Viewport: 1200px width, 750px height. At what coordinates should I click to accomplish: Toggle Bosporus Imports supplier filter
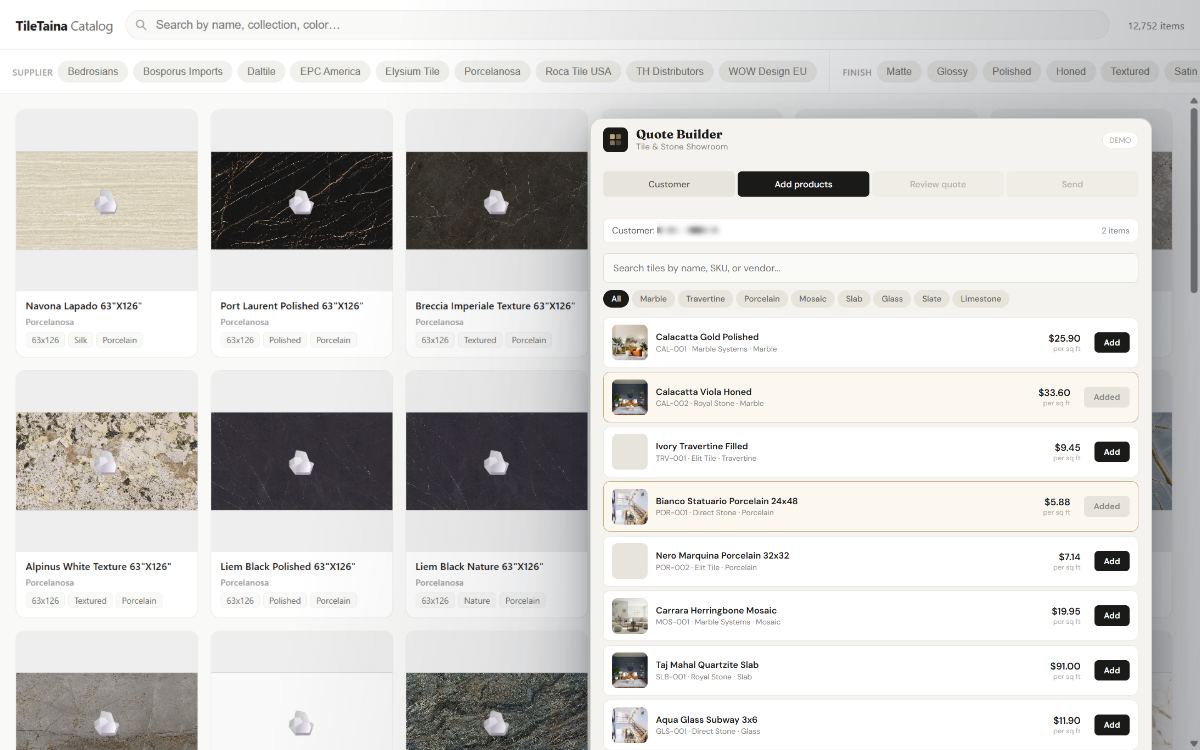(183, 72)
